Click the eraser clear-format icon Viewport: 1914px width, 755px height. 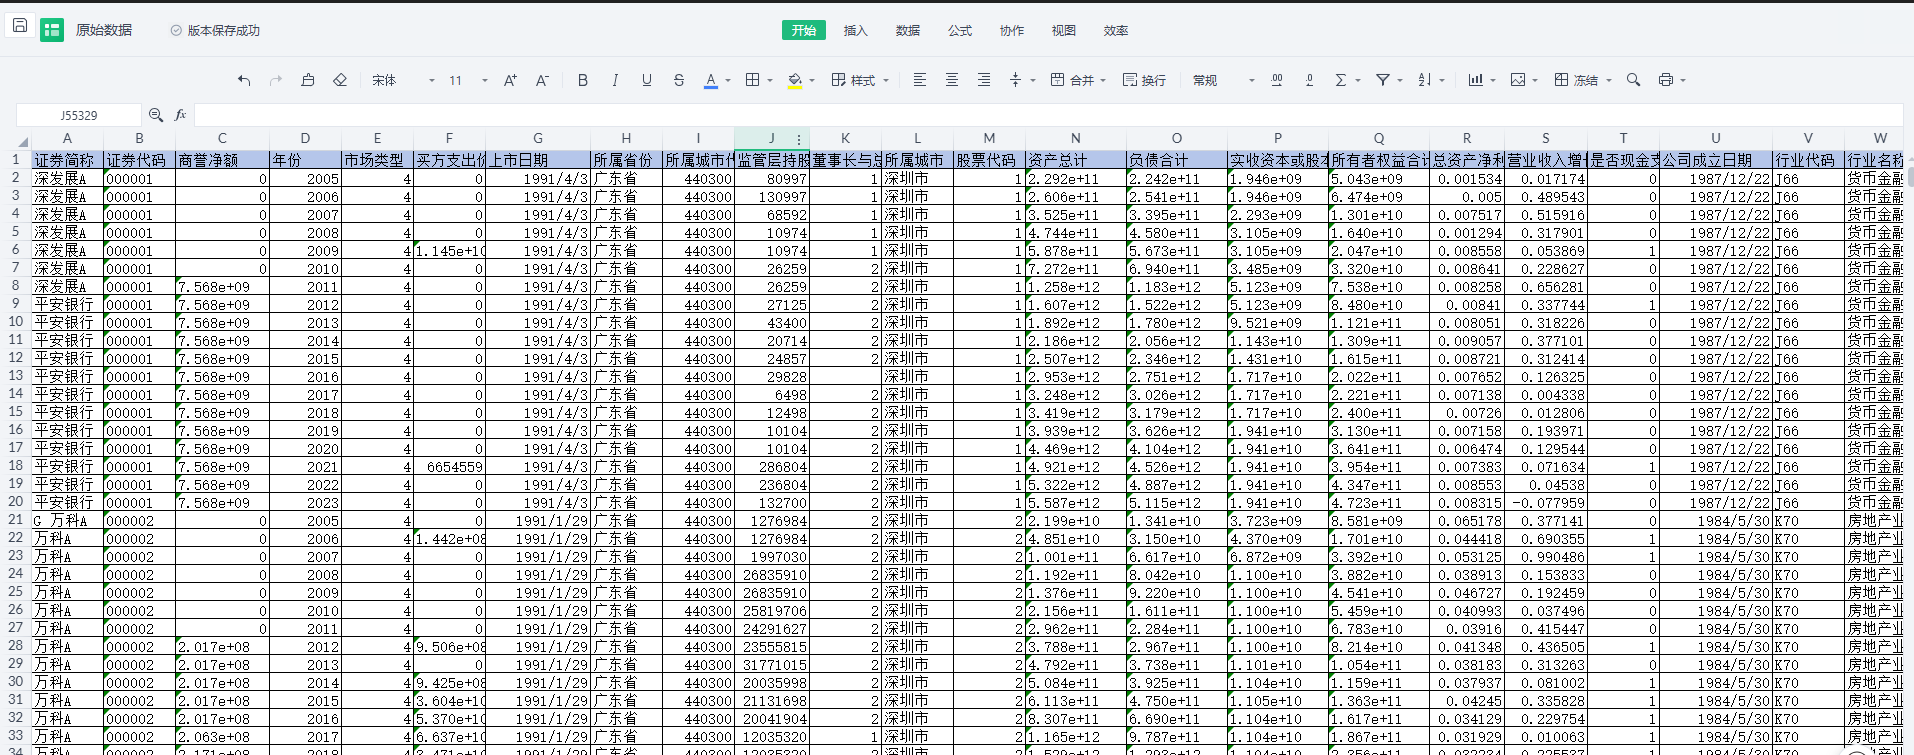[340, 80]
